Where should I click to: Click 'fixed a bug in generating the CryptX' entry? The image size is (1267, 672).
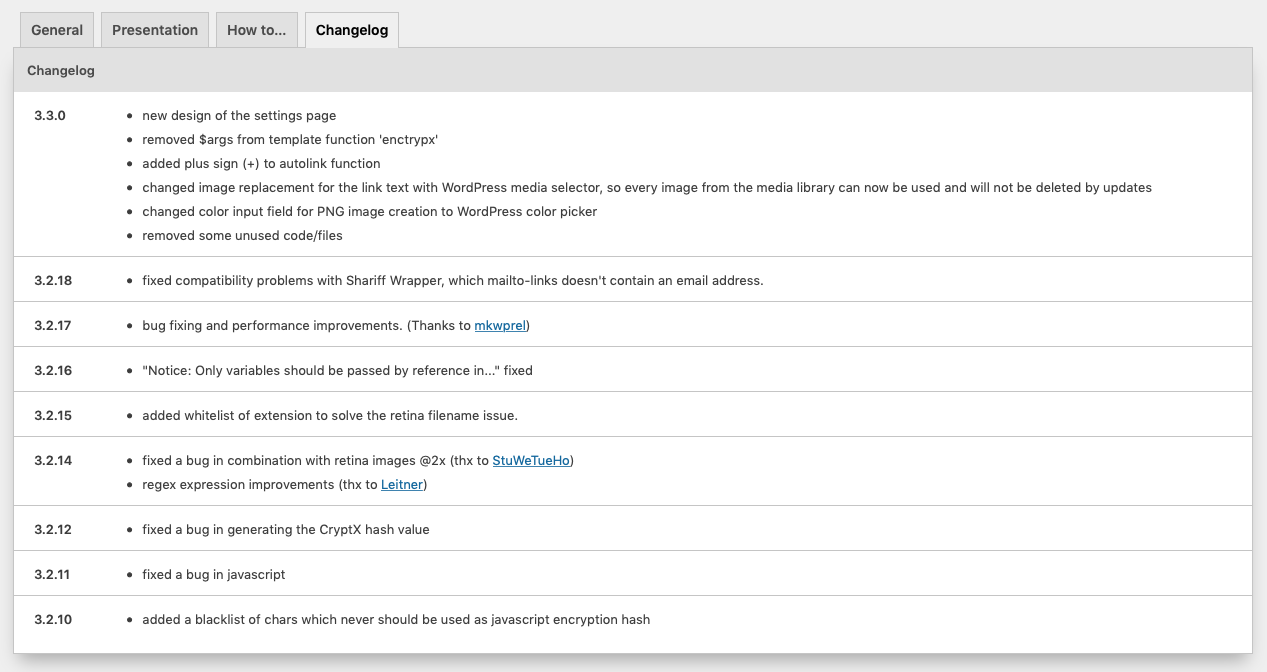[x=286, y=529]
